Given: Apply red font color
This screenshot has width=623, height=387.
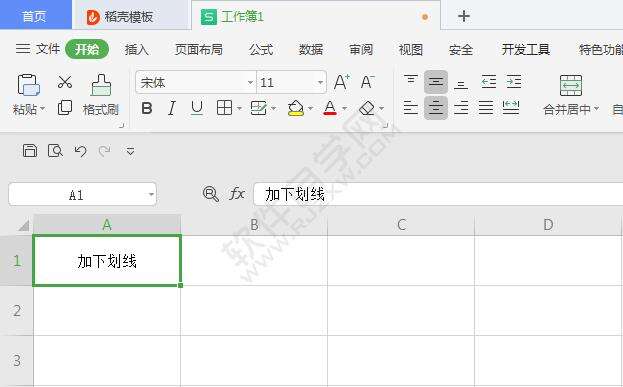Looking at the screenshot, I should coord(330,108).
